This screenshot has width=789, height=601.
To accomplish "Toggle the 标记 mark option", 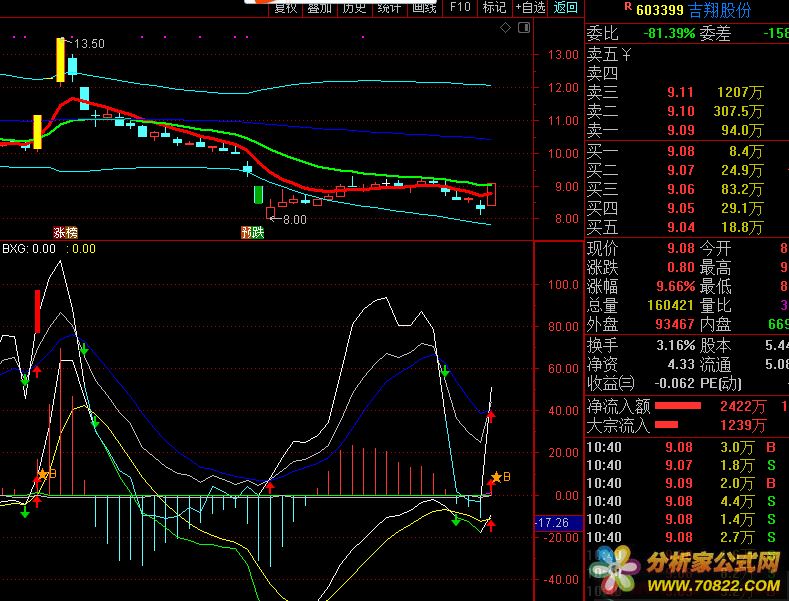I will point(494,7).
